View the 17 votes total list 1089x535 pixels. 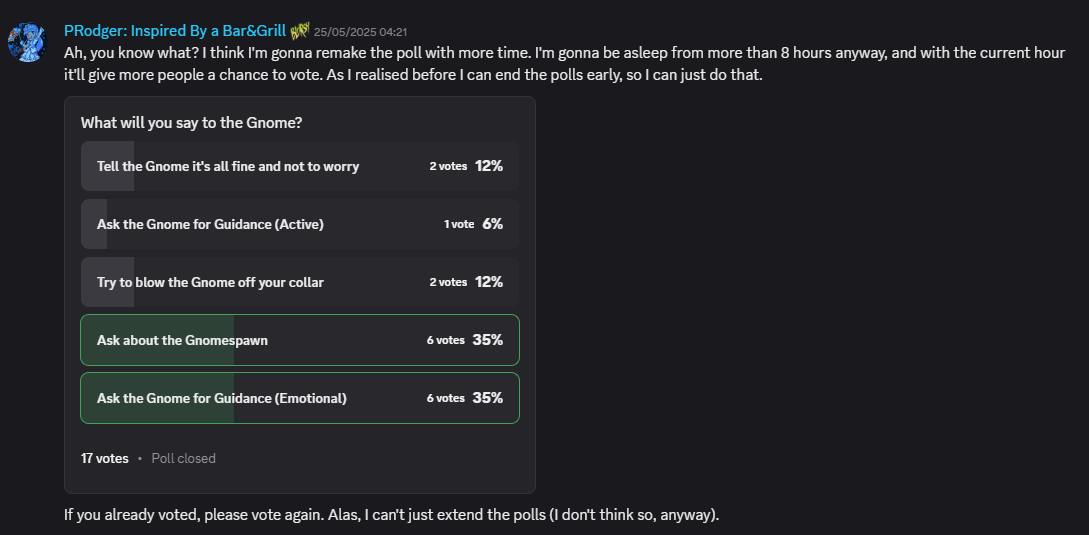click(x=104, y=459)
